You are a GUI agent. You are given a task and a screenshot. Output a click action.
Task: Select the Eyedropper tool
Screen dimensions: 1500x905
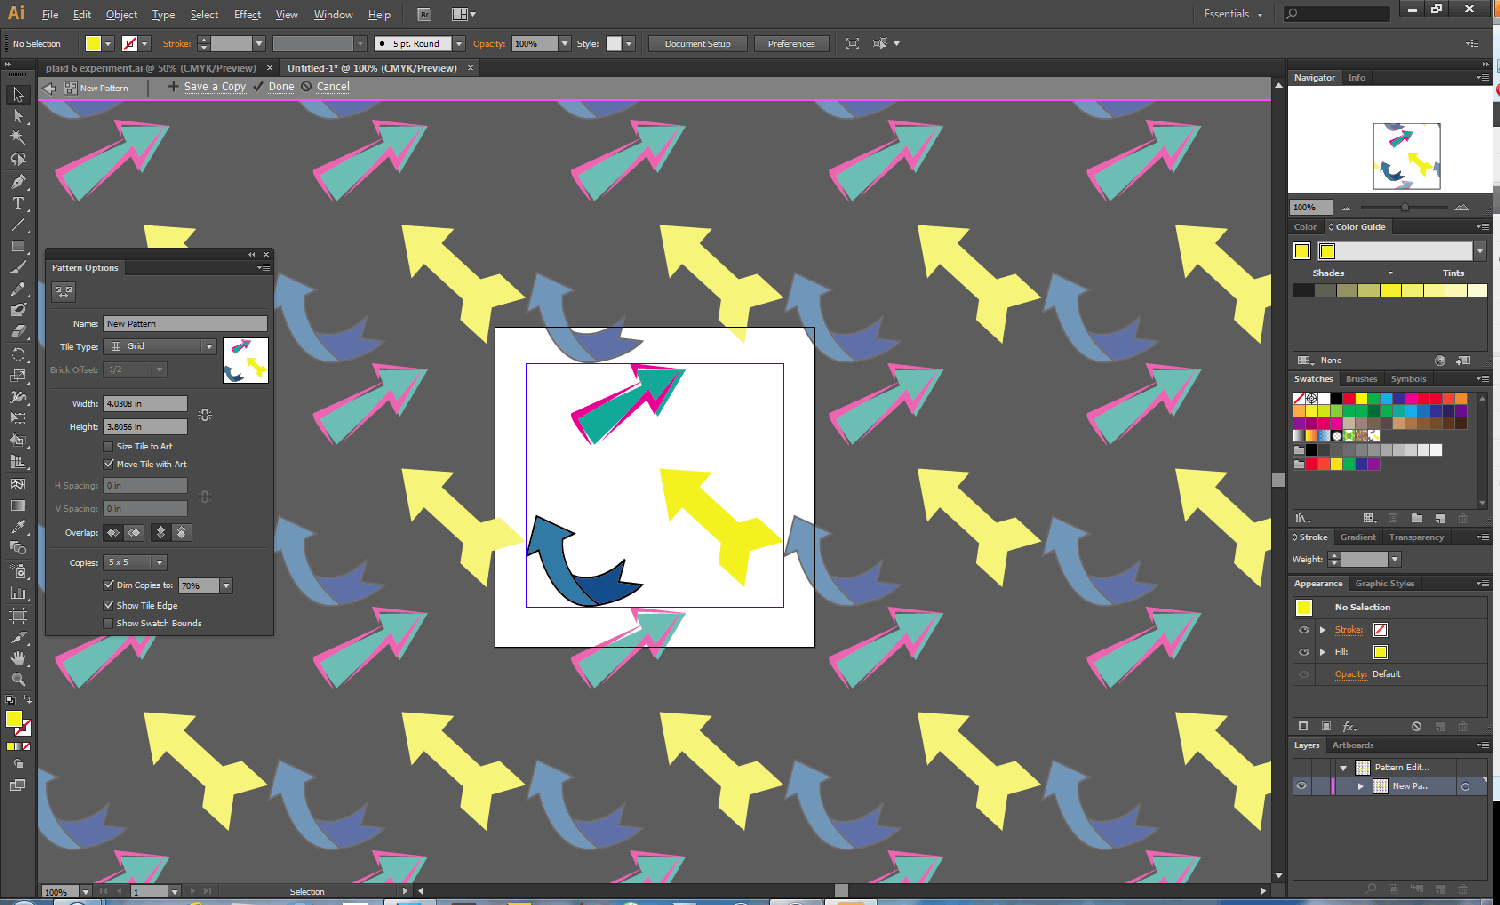[18, 527]
